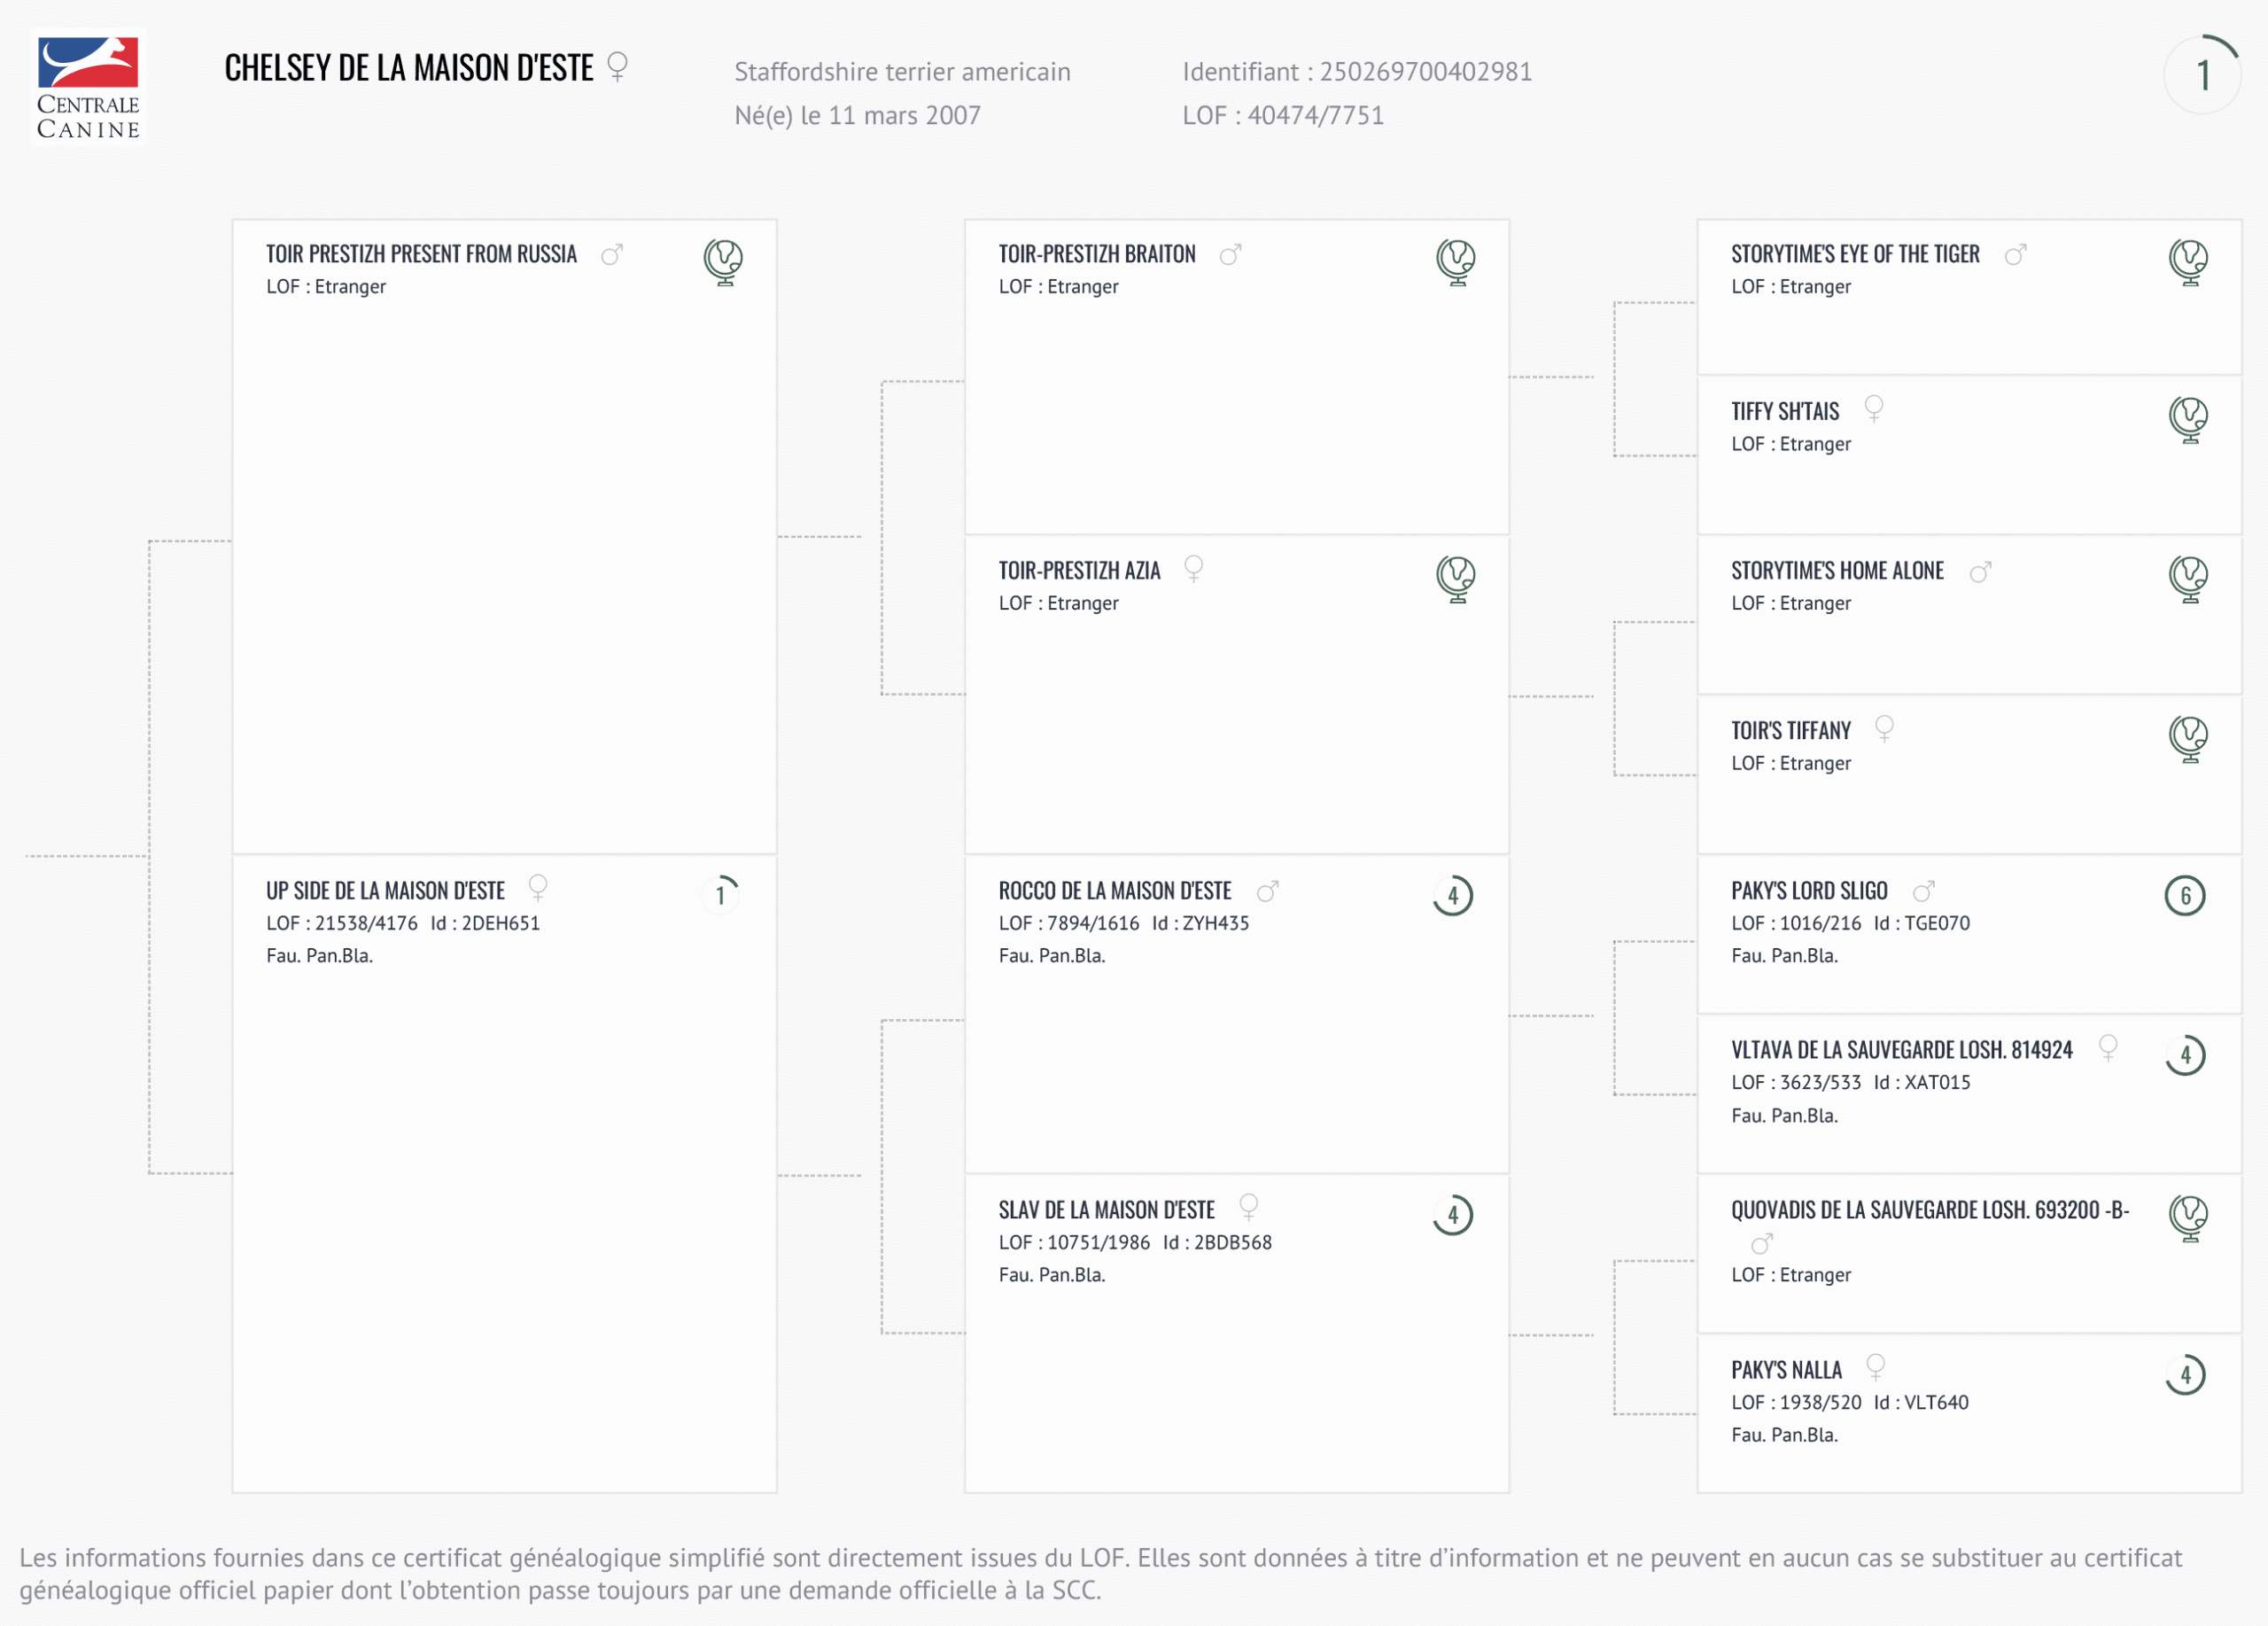Image resolution: width=2268 pixels, height=1626 pixels.
Task: Click the Chelsey de la Maison d'Este title
Action: pyautogui.click(x=409, y=68)
